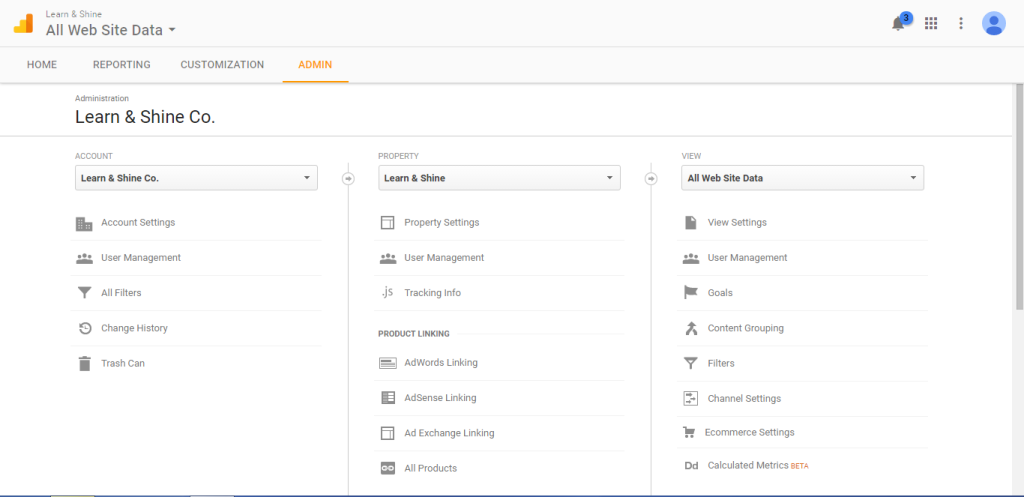Open Calculated Metrics BETA link

point(758,466)
